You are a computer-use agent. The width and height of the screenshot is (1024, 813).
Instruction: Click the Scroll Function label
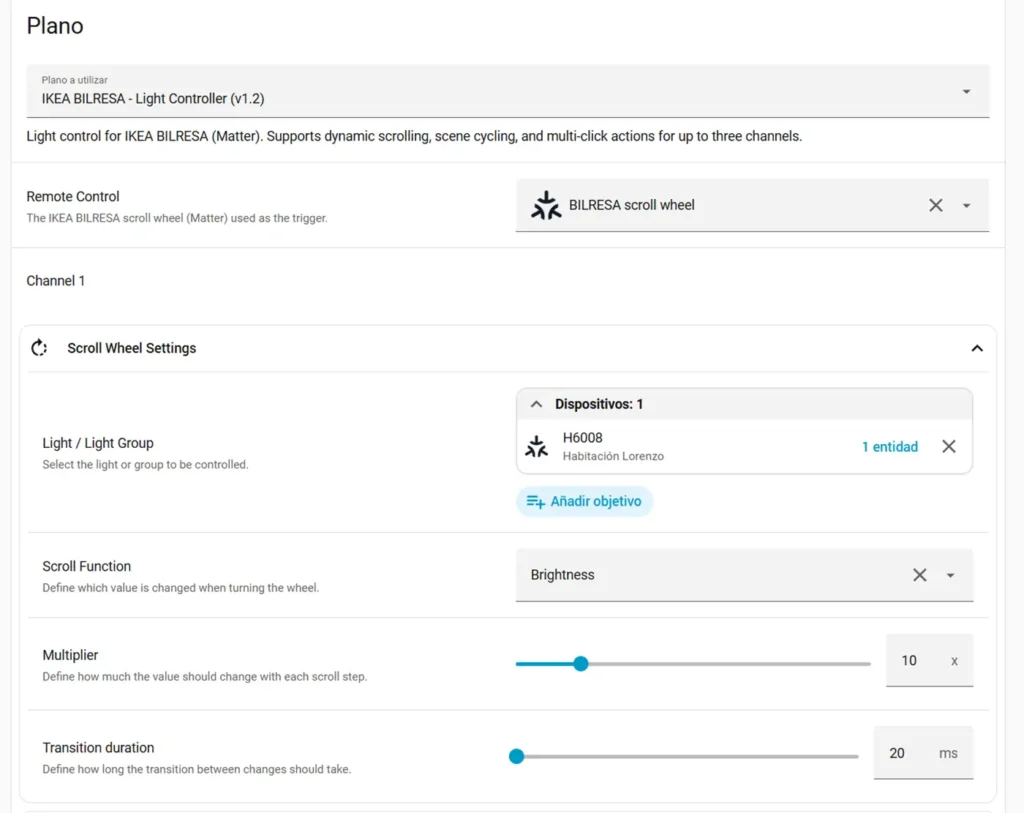coord(86,566)
